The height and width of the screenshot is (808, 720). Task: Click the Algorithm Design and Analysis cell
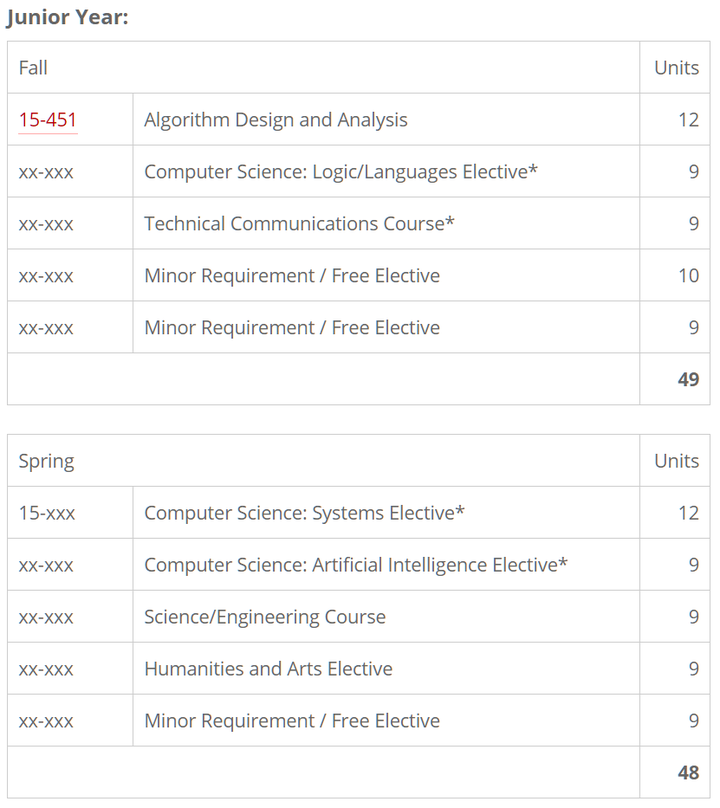[x=276, y=120]
